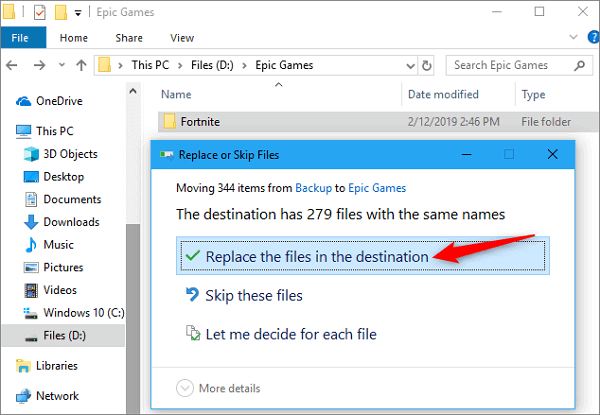600x415 pixels.
Task: Choose Skip these files option
Action: (x=253, y=295)
